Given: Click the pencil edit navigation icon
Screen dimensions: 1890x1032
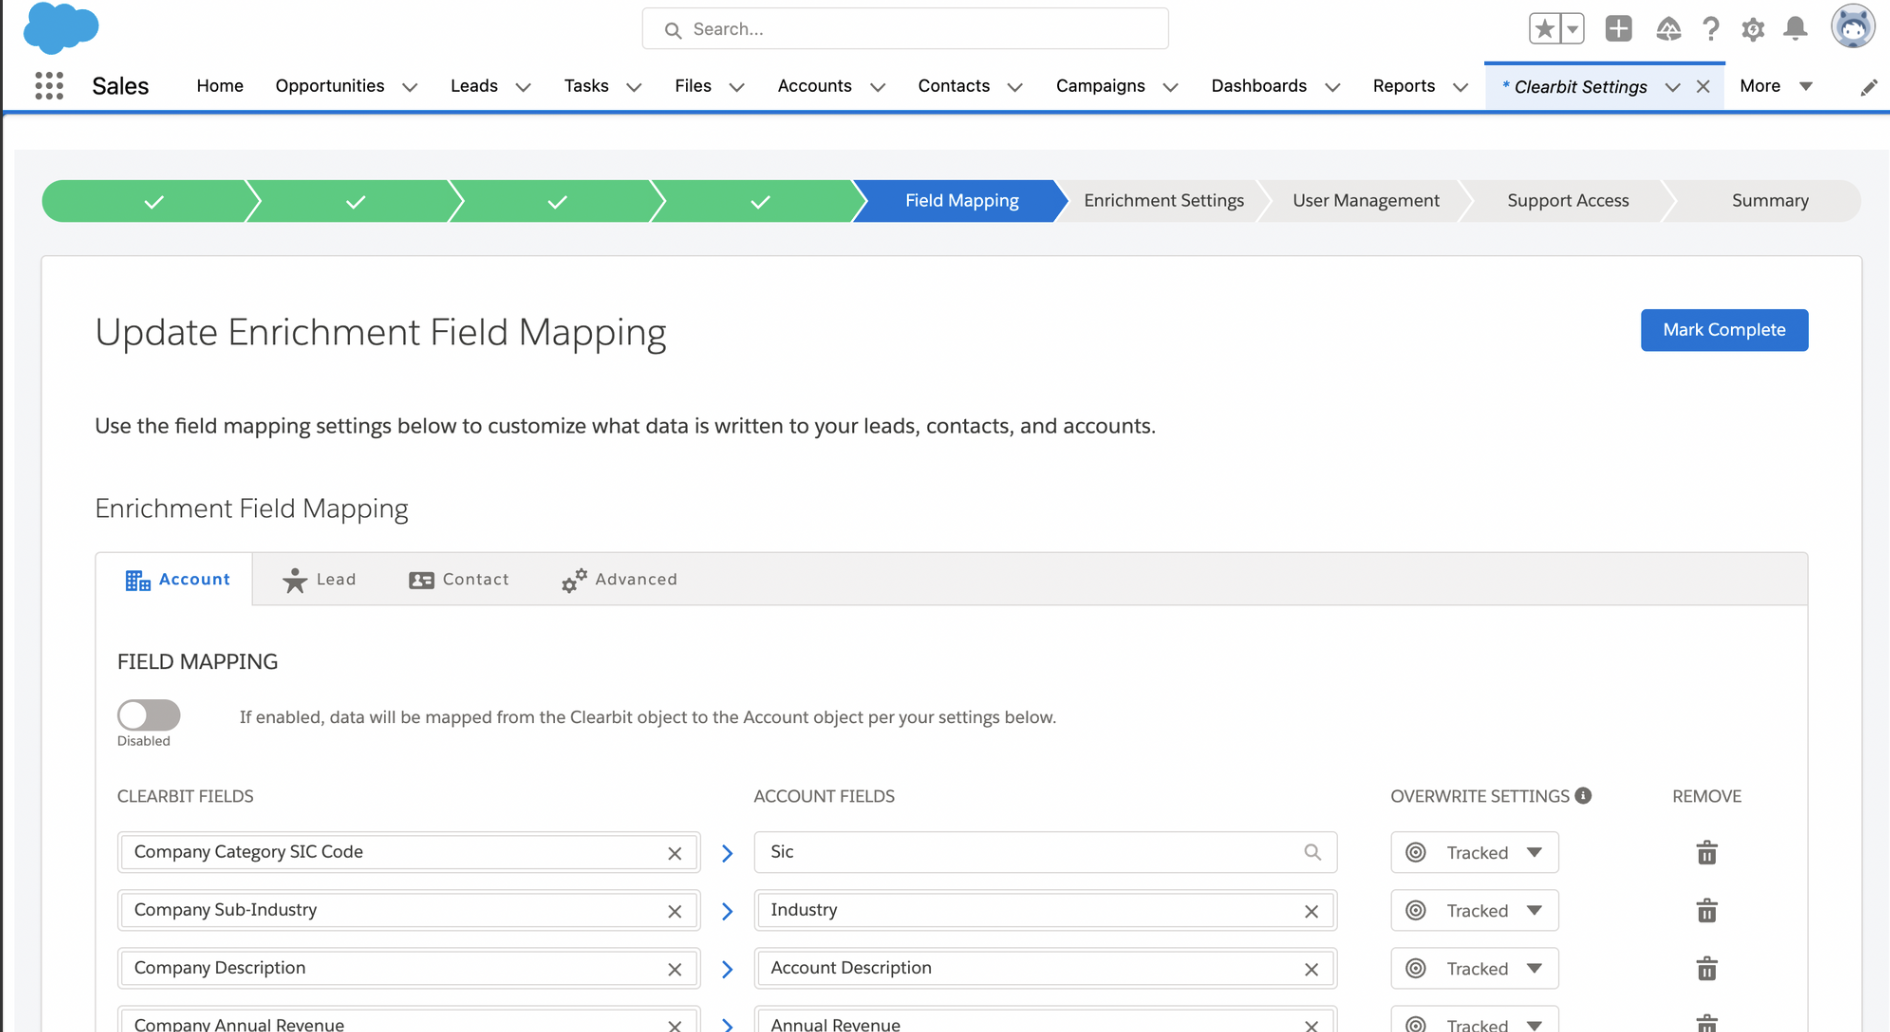Looking at the screenshot, I should [1868, 87].
